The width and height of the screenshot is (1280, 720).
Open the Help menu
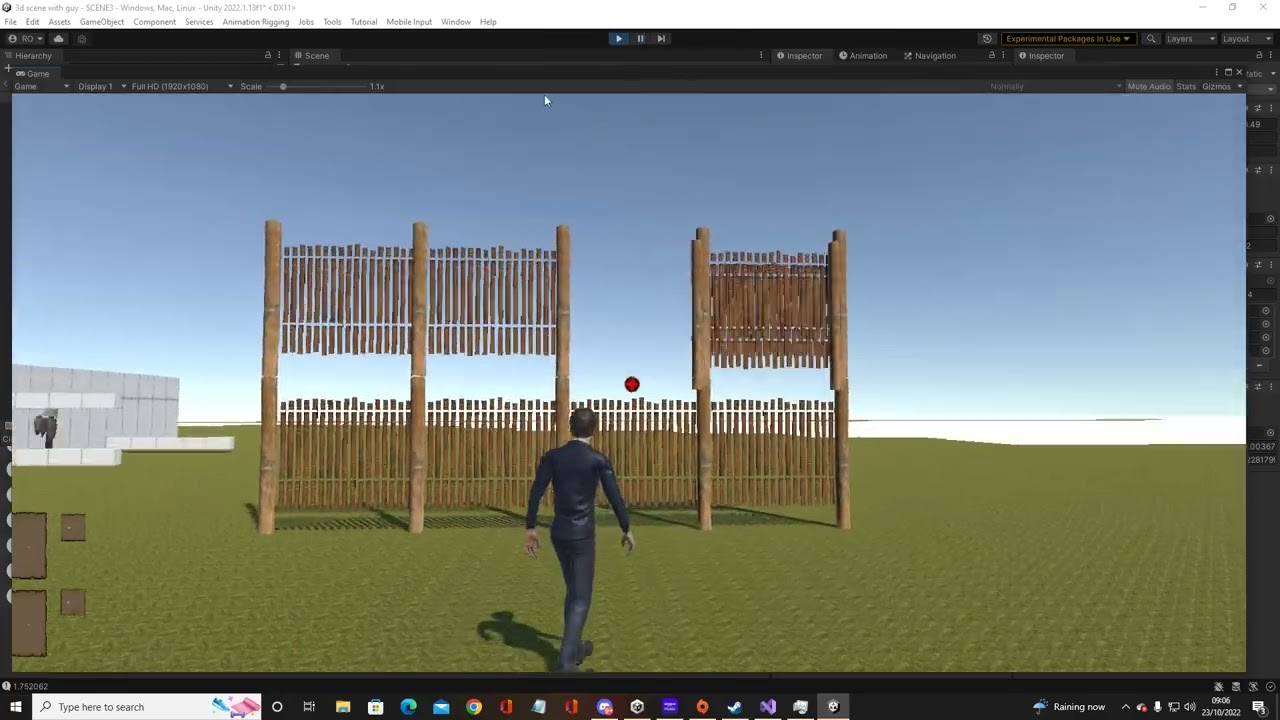click(487, 22)
